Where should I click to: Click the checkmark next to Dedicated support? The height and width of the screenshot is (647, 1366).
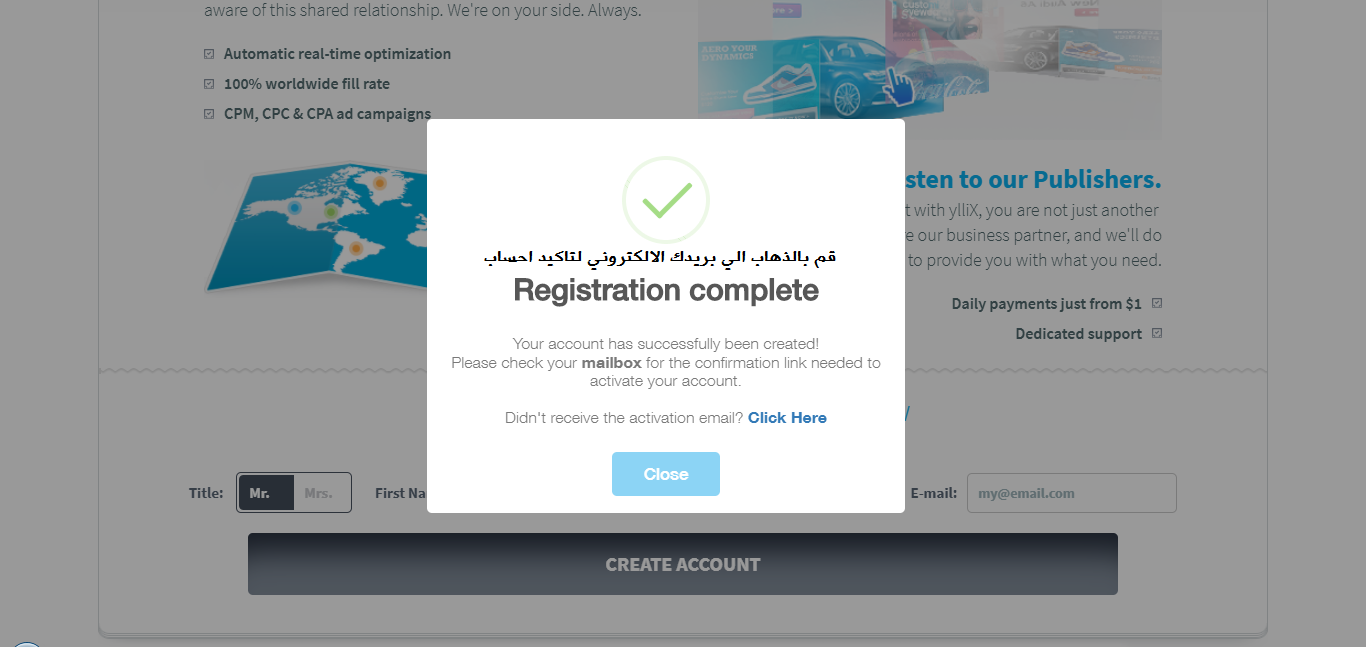[x=1157, y=333]
